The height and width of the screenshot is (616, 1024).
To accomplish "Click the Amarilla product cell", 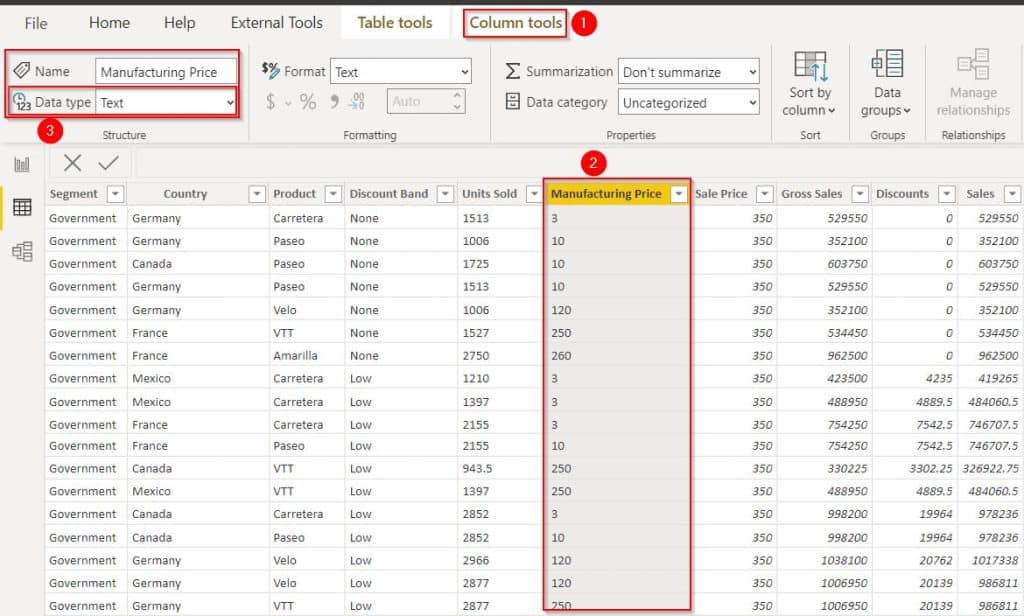I will 295,356.
